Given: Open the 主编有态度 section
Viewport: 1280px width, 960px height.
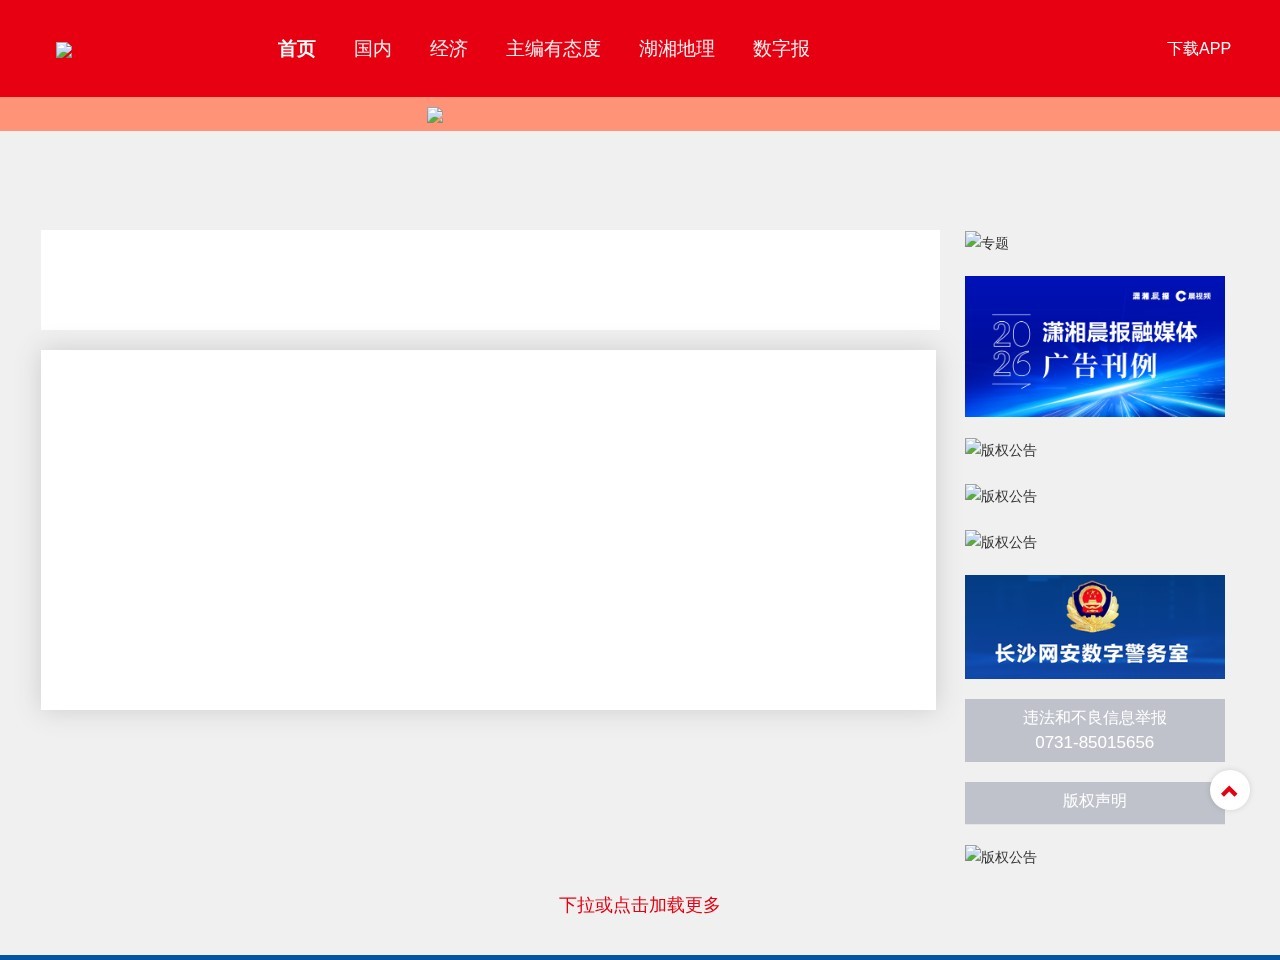Looking at the screenshot, I should [x=553, y=48].
